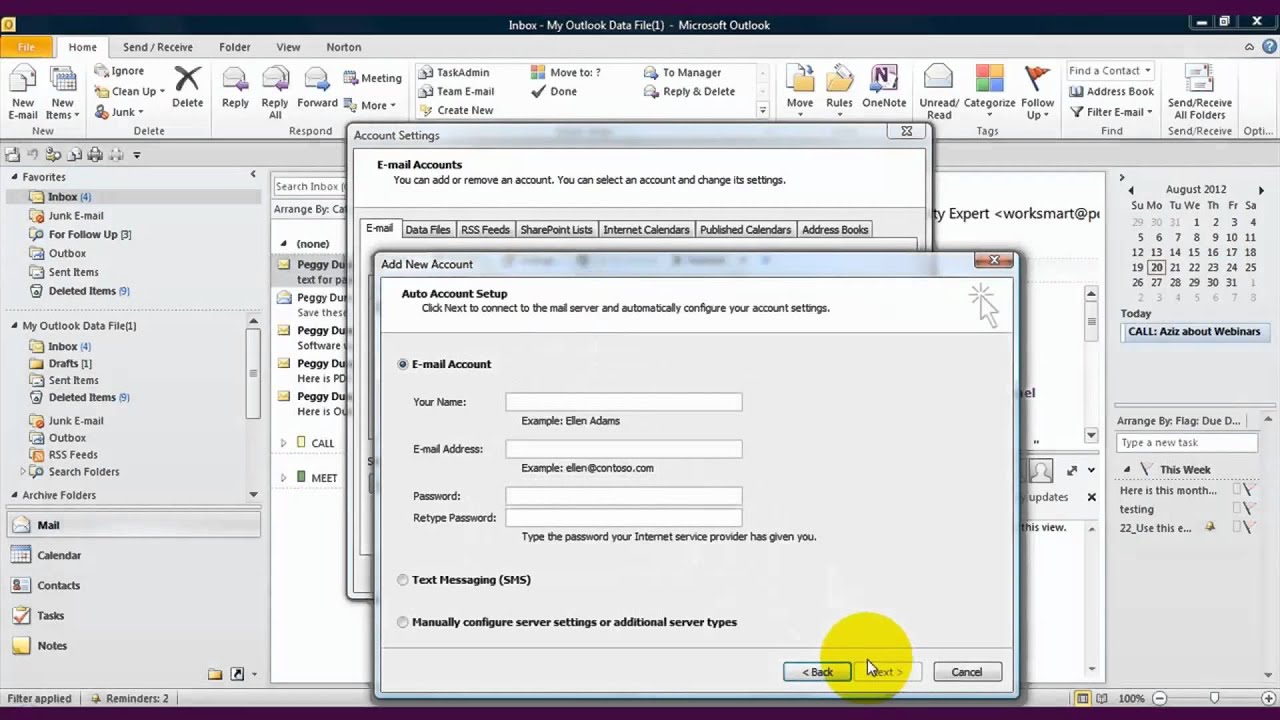Run the To Manager quick step
The image size is (1280, 720).
pyautogui.click(x=683, y=72)
